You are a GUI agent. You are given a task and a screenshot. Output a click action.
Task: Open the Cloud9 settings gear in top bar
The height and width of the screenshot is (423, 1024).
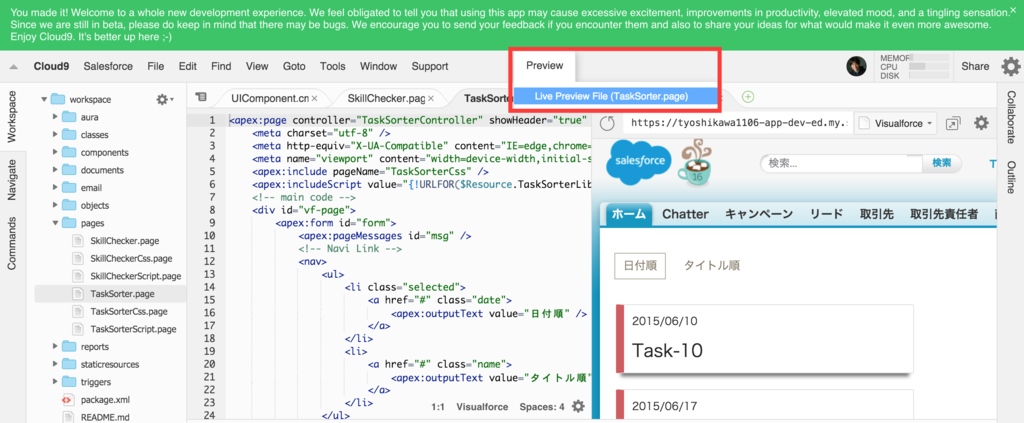click(x=1011, y=66)
